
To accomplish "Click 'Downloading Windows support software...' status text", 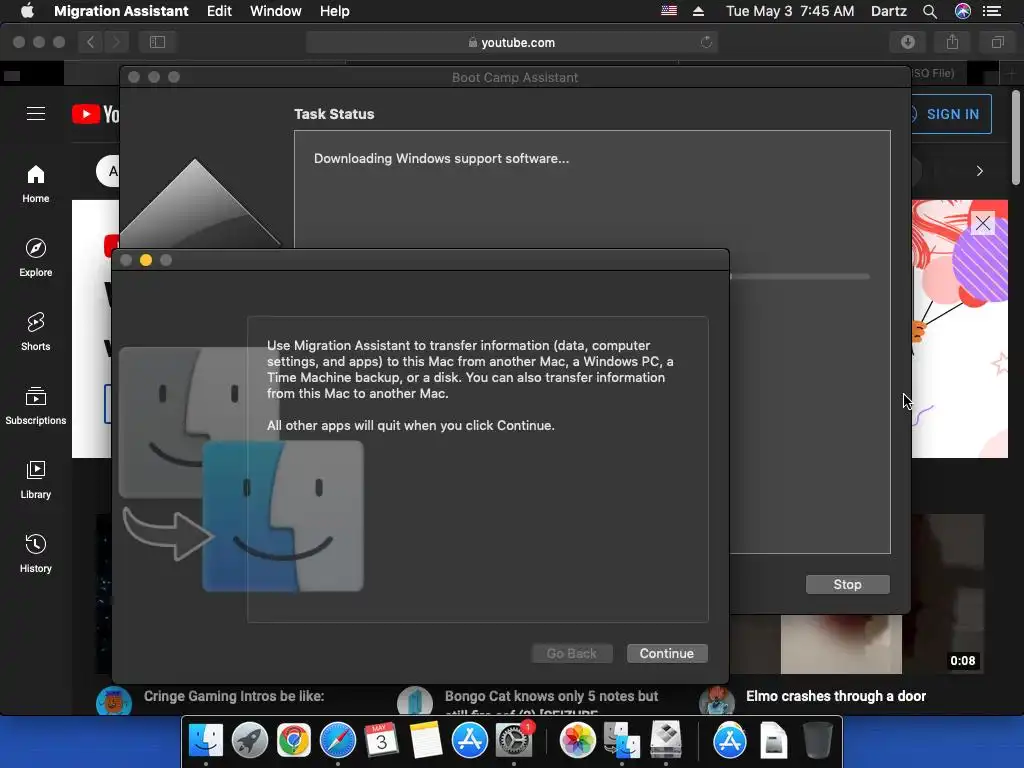I will 441,159.
